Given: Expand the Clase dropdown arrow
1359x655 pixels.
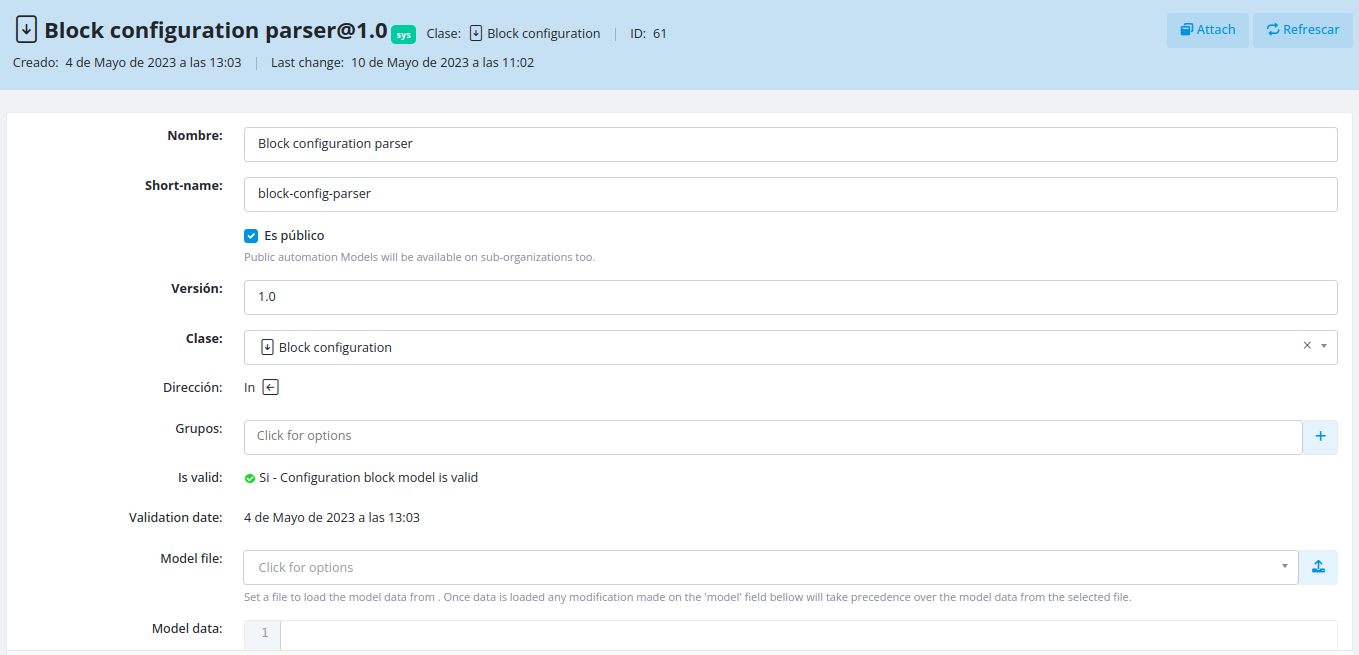Looking at the screenshot, I should (x=1324, y=346).
